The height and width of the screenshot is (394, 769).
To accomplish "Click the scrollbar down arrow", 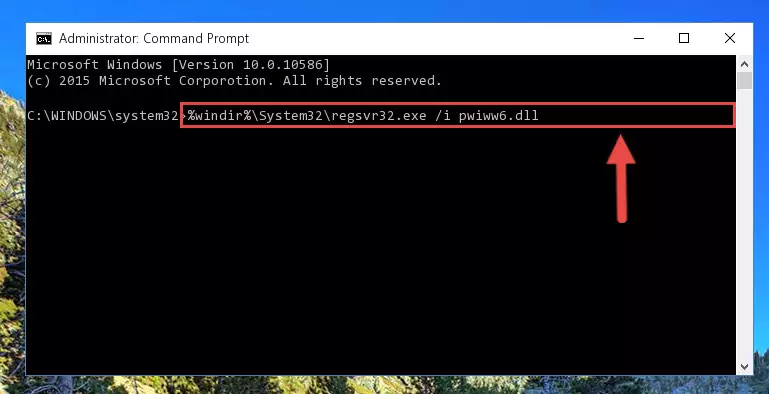I will 744,367.
